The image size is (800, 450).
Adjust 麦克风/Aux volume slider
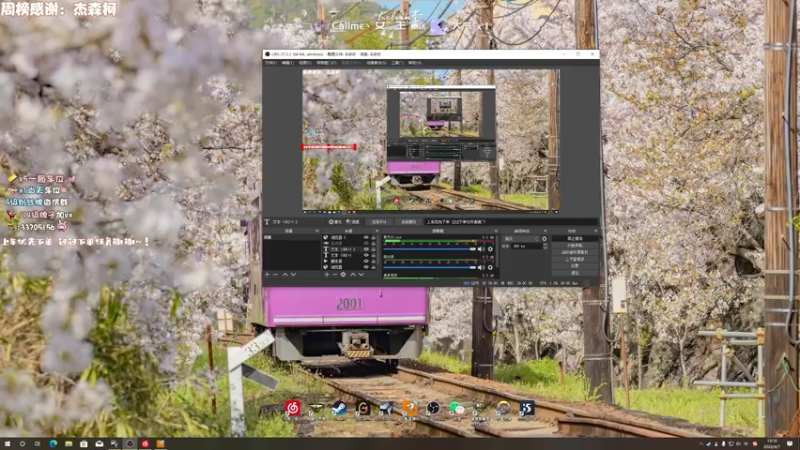[x=430, y=249]
